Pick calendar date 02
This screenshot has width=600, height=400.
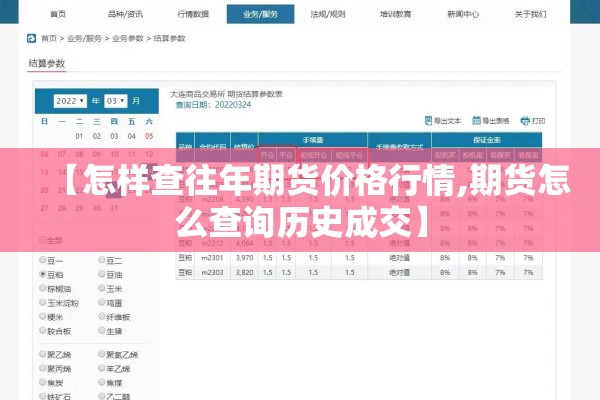[97, 136]
